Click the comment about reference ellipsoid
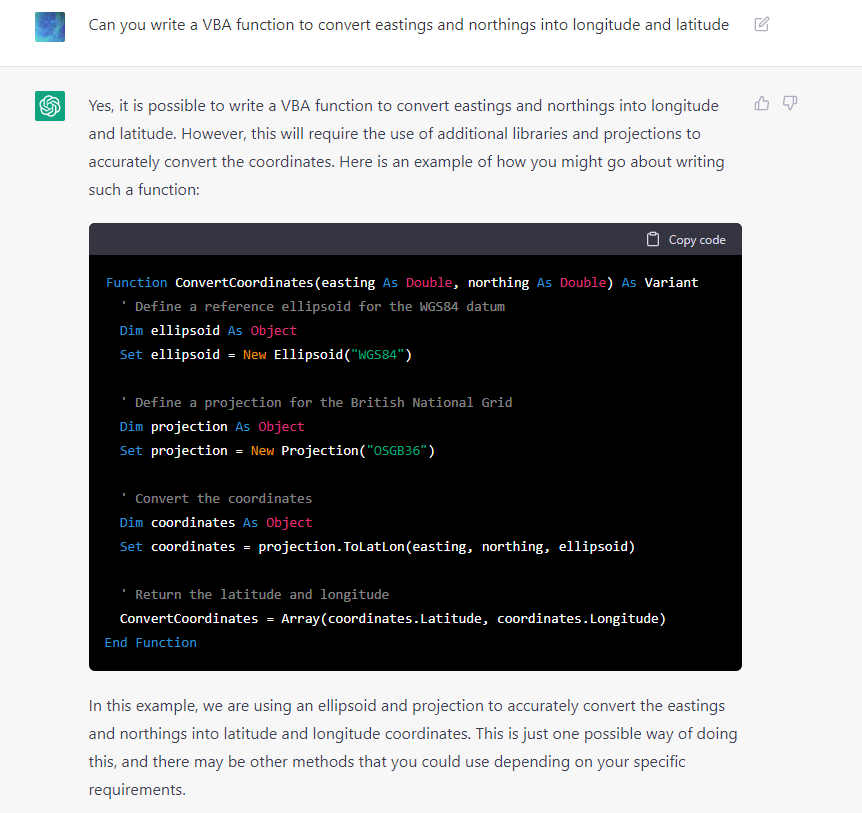 [312, 307]
